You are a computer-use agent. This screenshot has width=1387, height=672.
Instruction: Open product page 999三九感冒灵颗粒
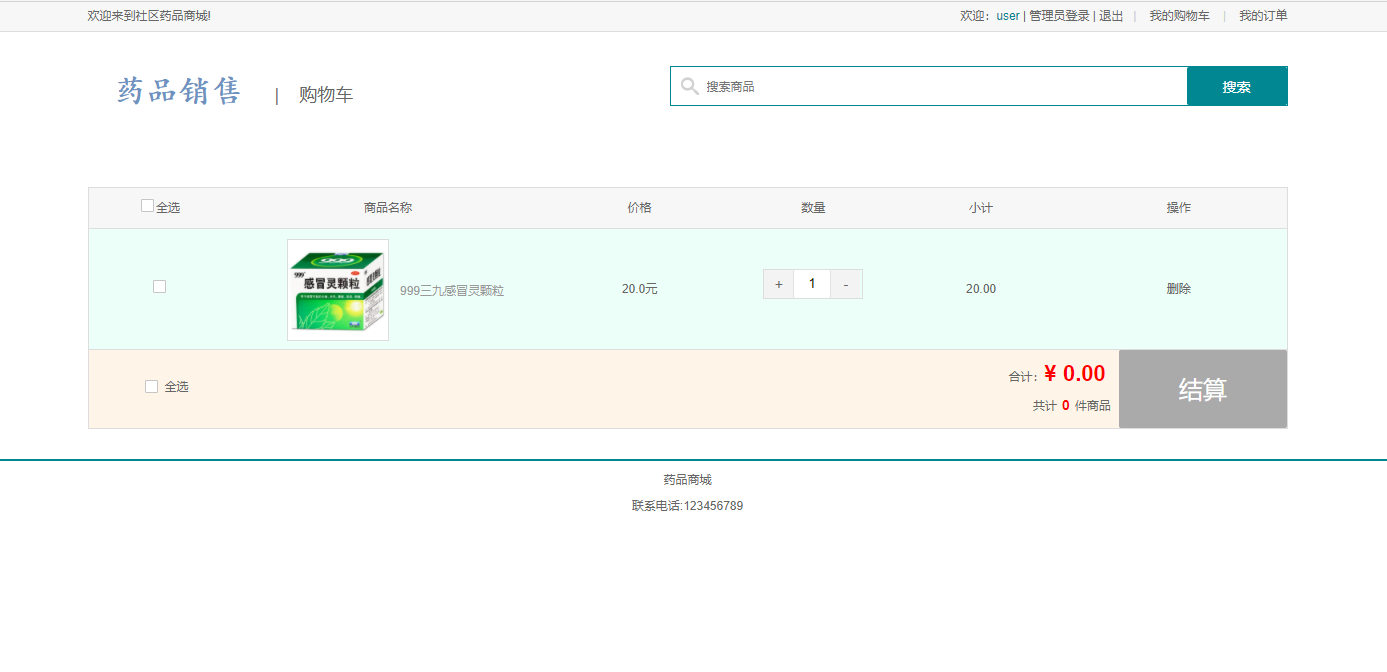pyautogui.click(x=449, y=289)
